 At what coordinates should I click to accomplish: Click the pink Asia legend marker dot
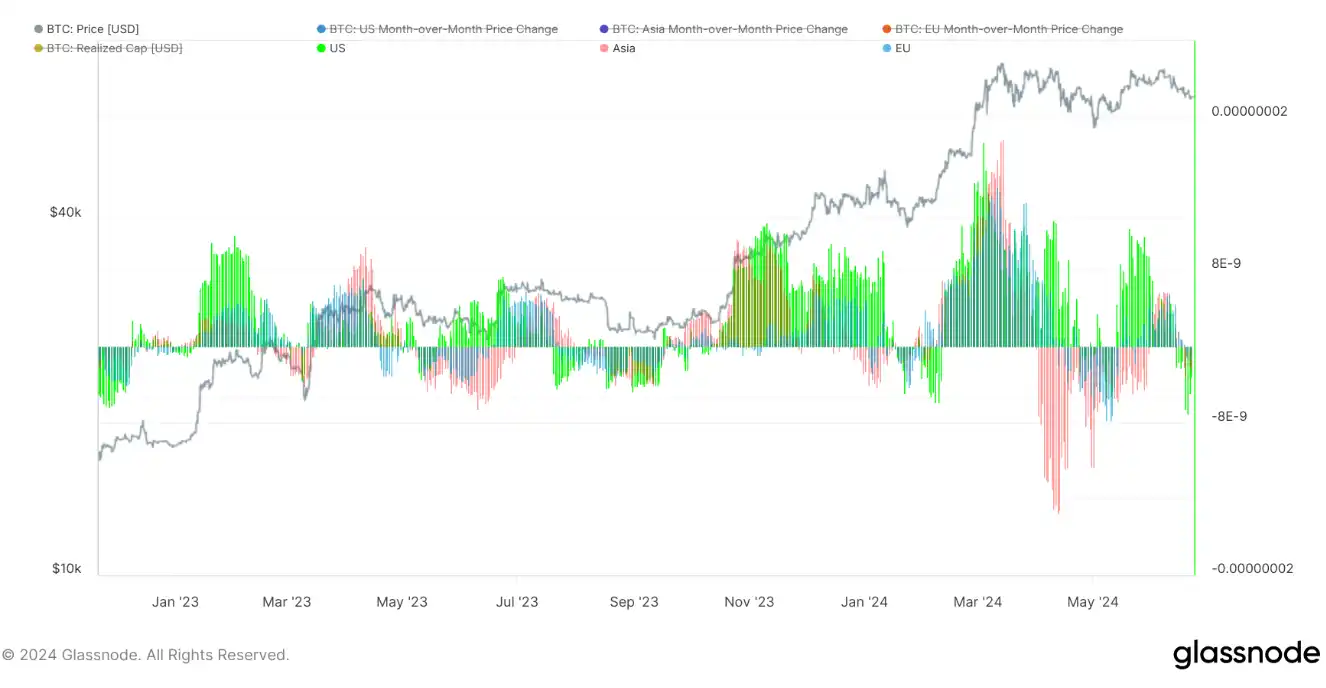tap(603, 48)
